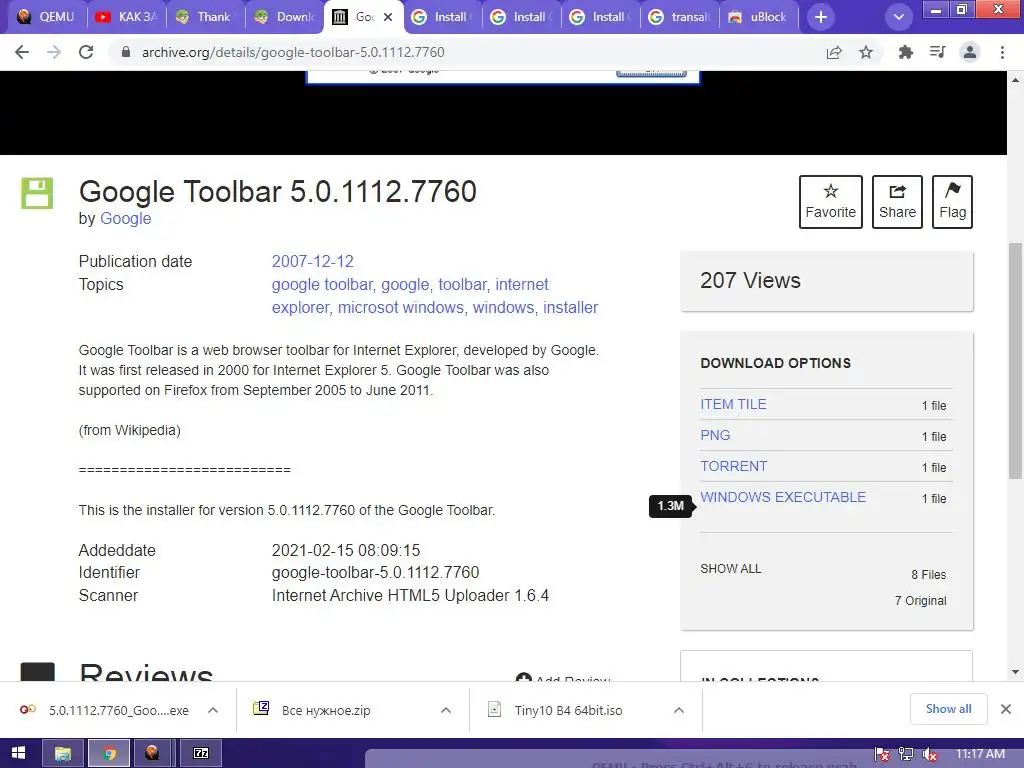Click the network tray icon
This screenshot has height=768, width=1024.
click(906, 754)
